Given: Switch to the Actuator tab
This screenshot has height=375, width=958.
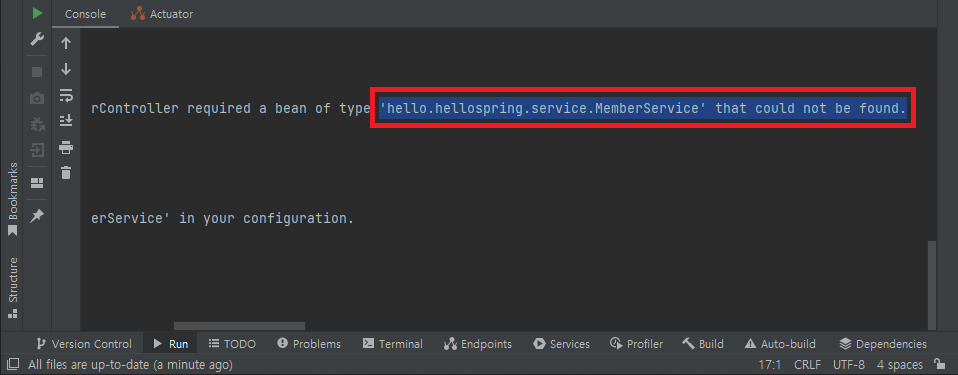Looking at the screenshot, I should pos(163,14).
